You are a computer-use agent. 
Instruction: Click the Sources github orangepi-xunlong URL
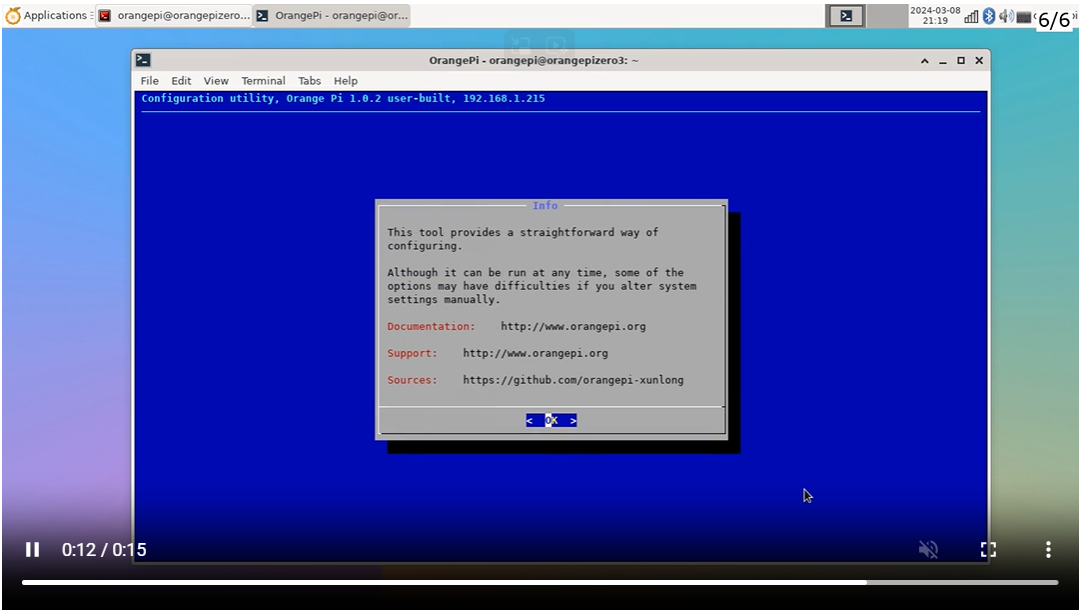click(x=573, y=380)
